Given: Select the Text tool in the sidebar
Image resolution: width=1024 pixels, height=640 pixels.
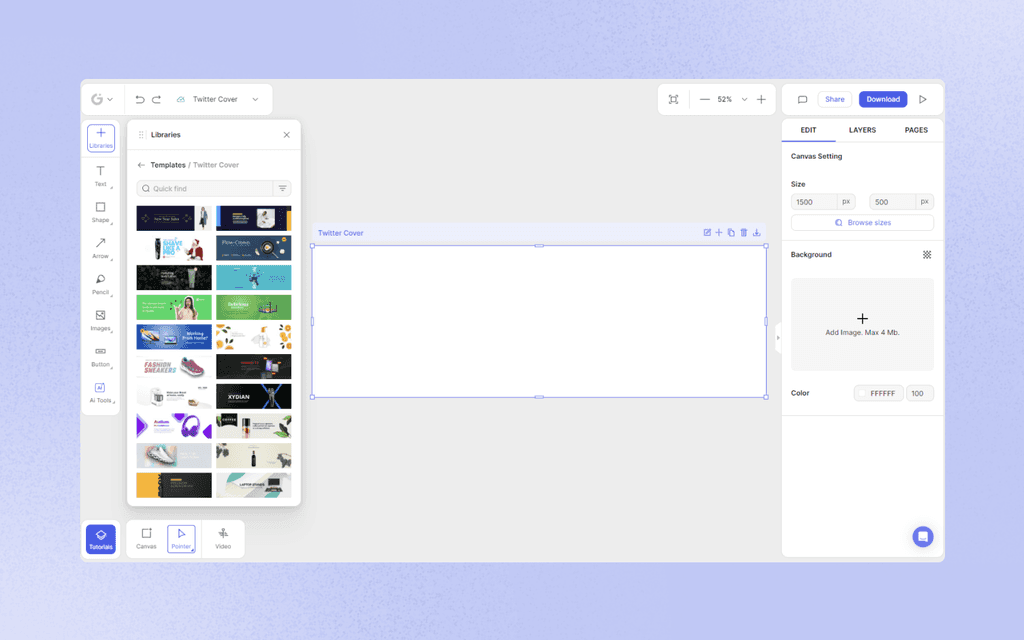Looking at the screenshot, I should click(x=100, y=177).
